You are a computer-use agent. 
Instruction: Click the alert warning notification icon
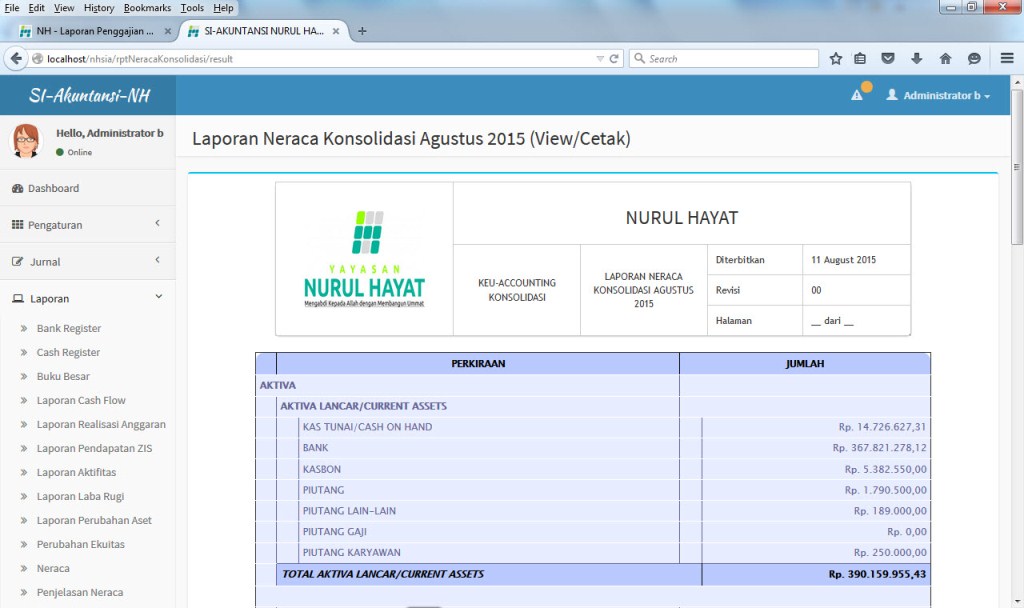857,95
